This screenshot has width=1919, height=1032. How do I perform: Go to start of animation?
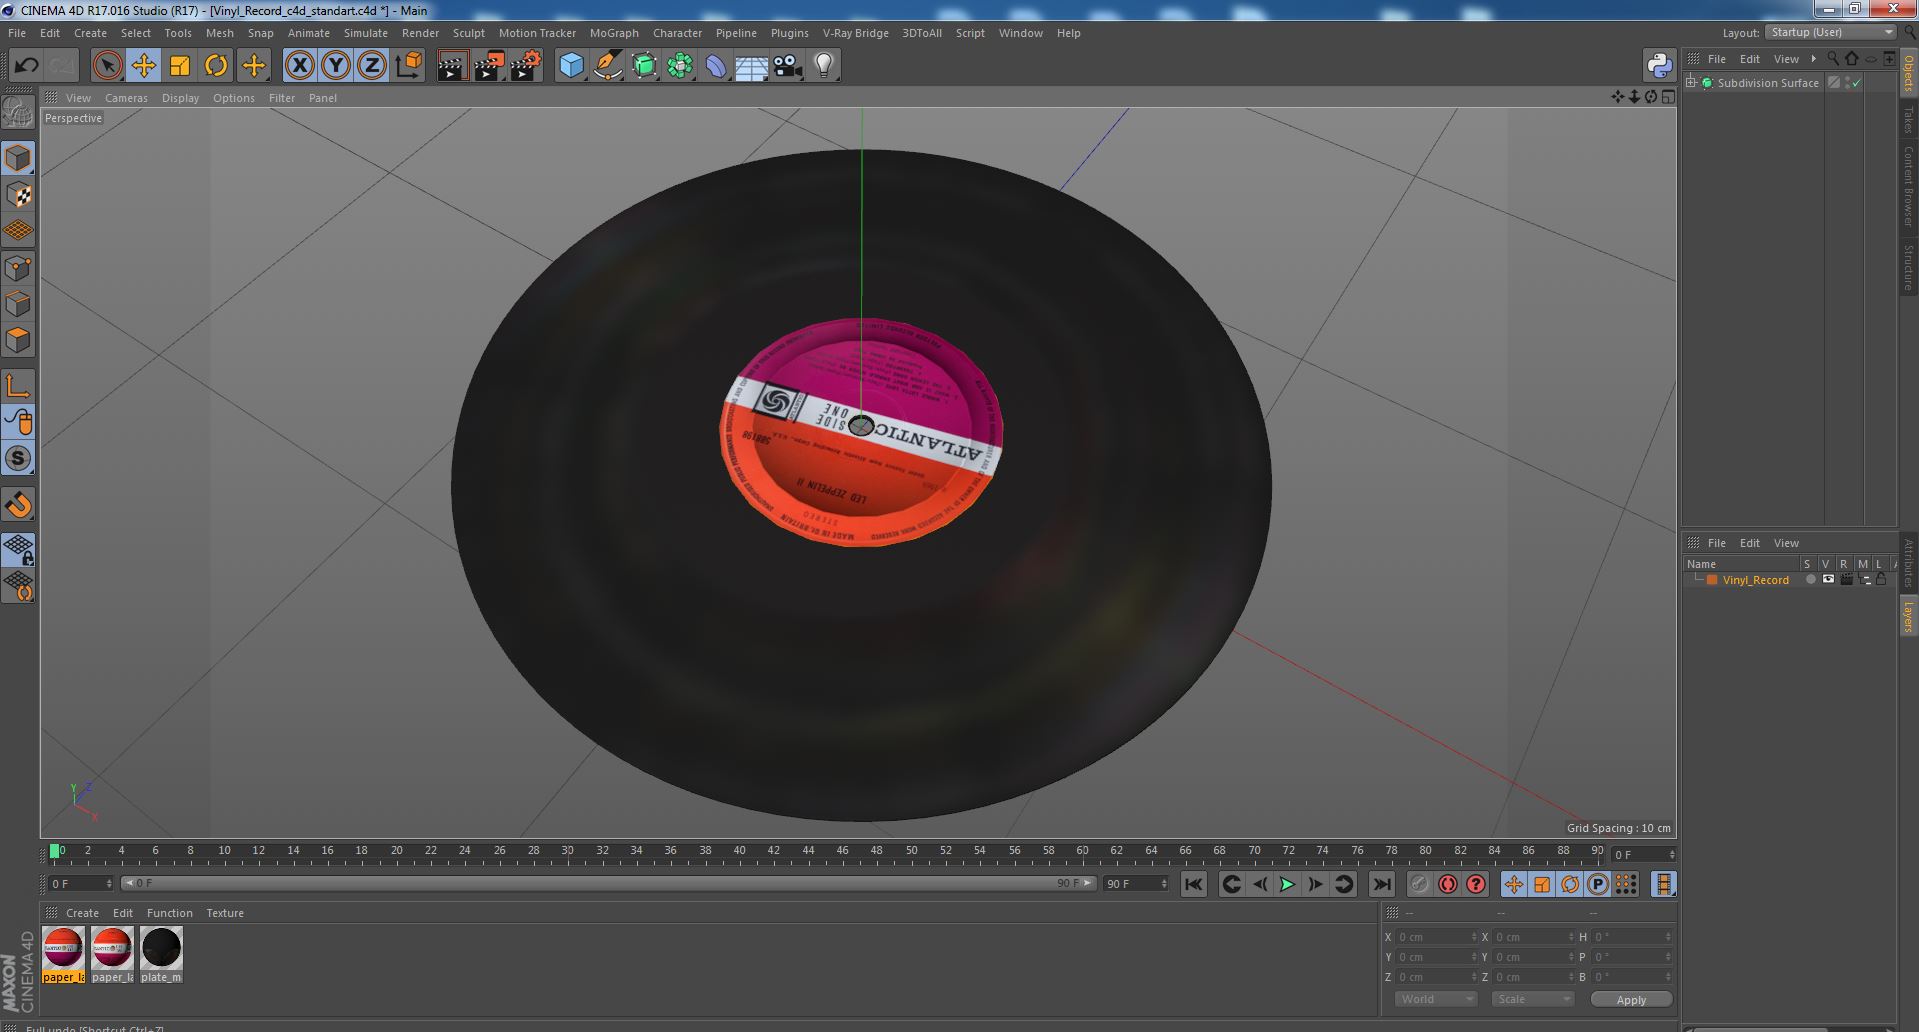(x=1194, y=884)
